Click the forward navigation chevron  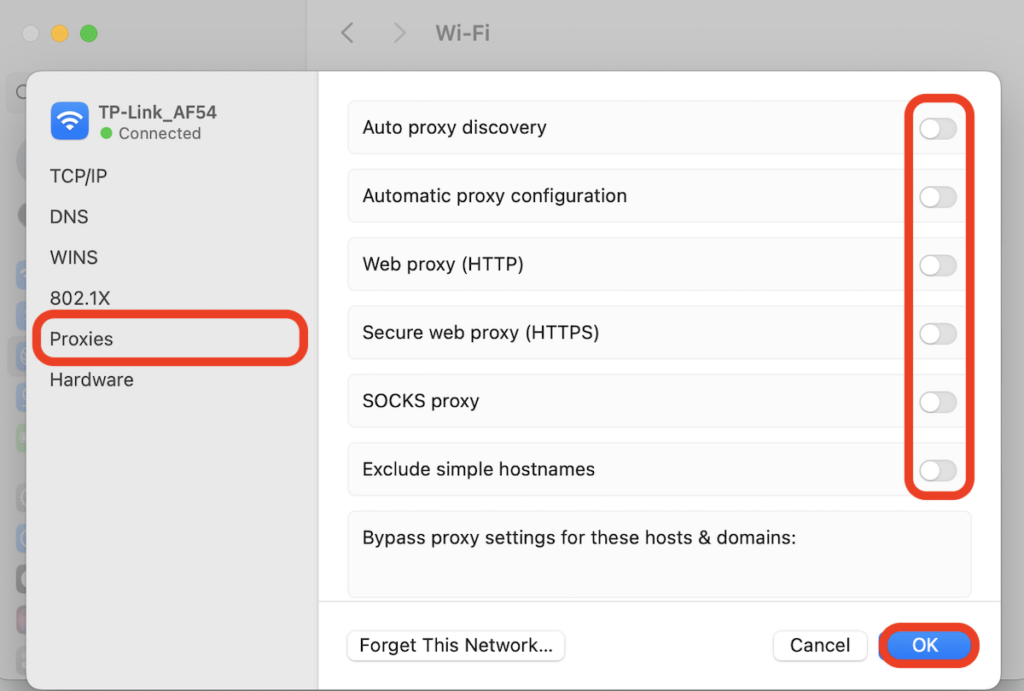click(x=399, y=33)
